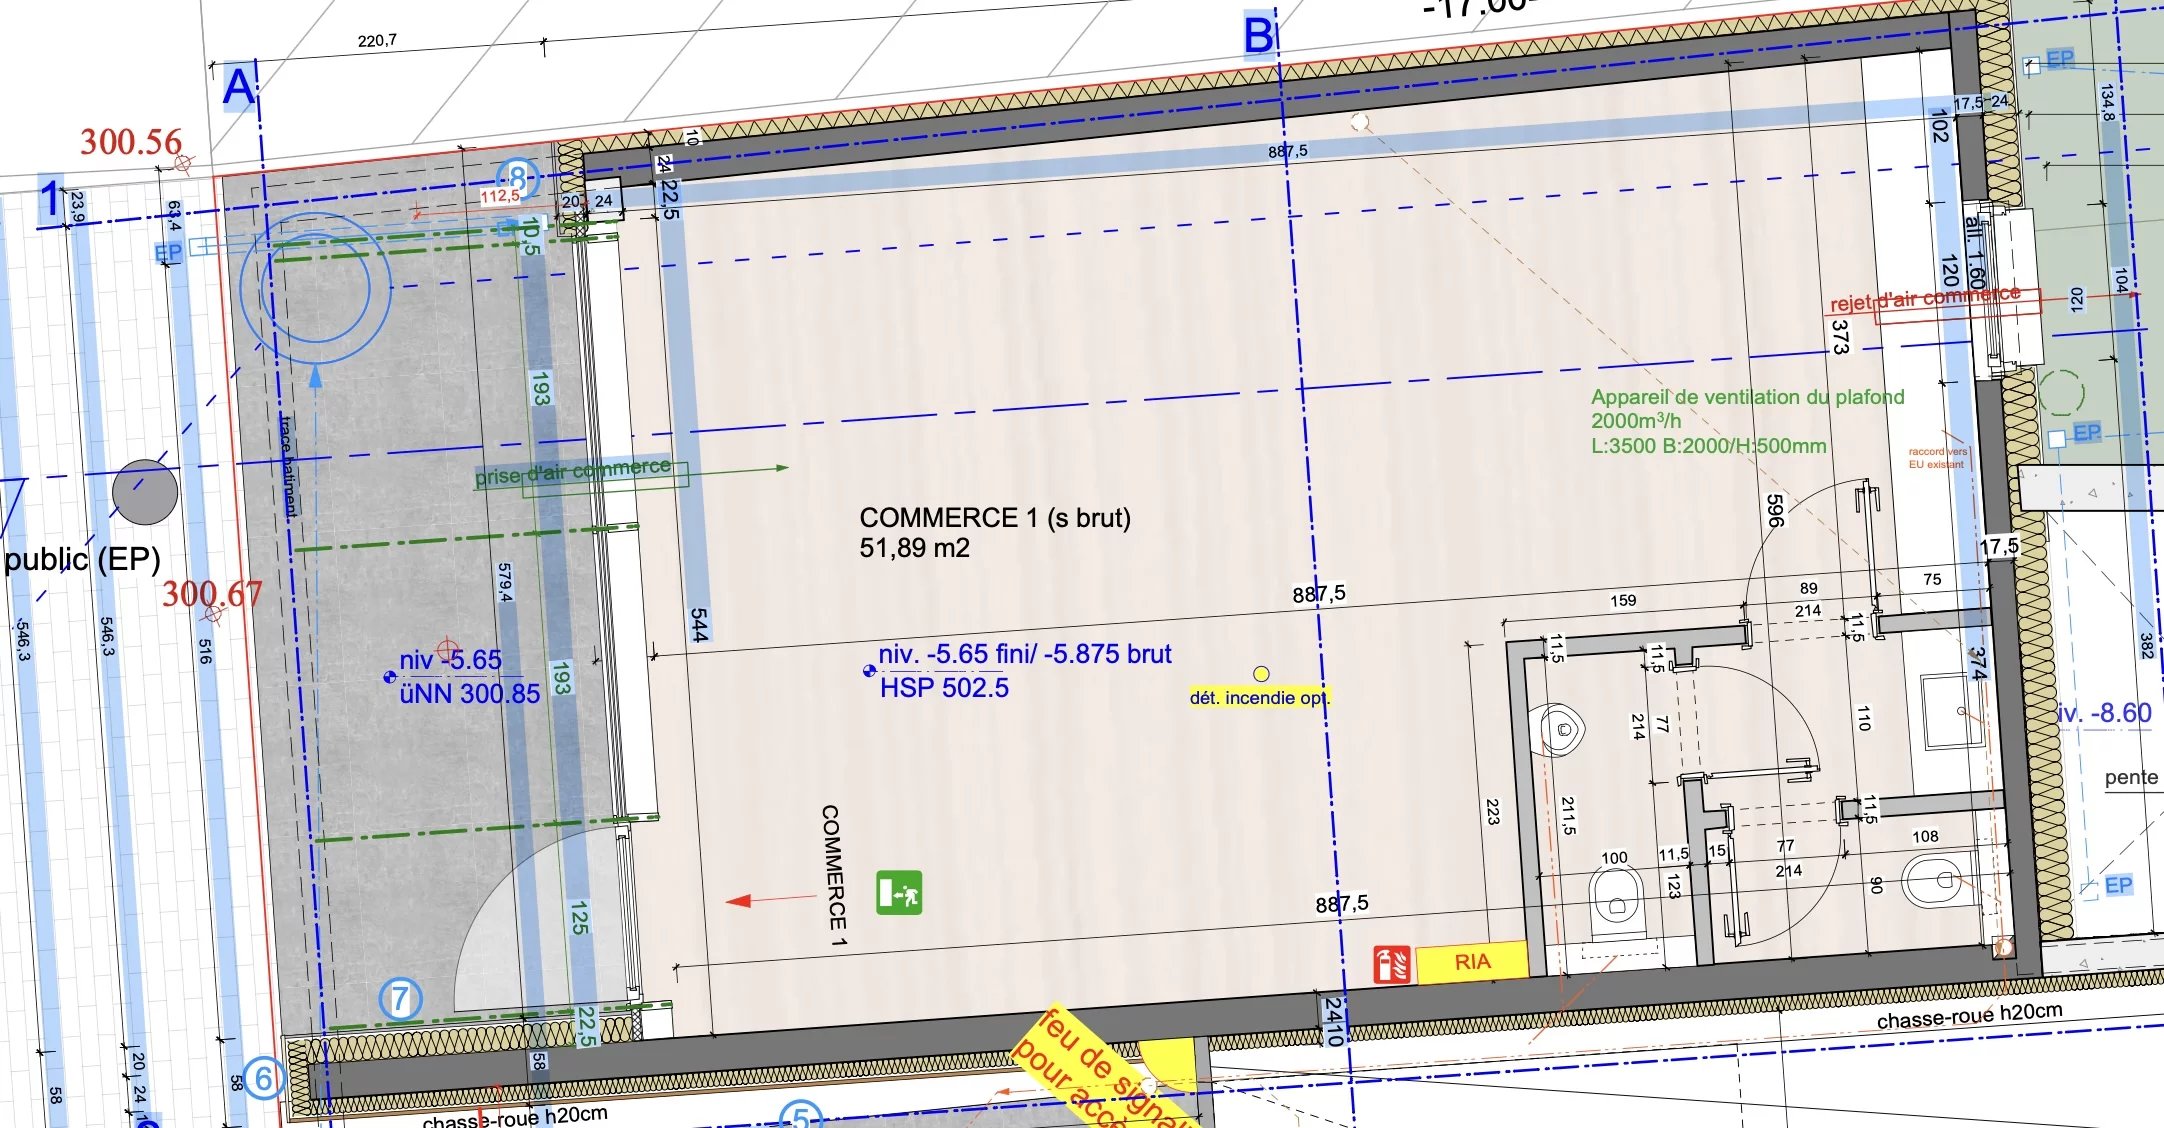The width and height of the screenshot is (2164, 1128).
Task: Click the grid axis label A
Action: (x=238, y=87)
